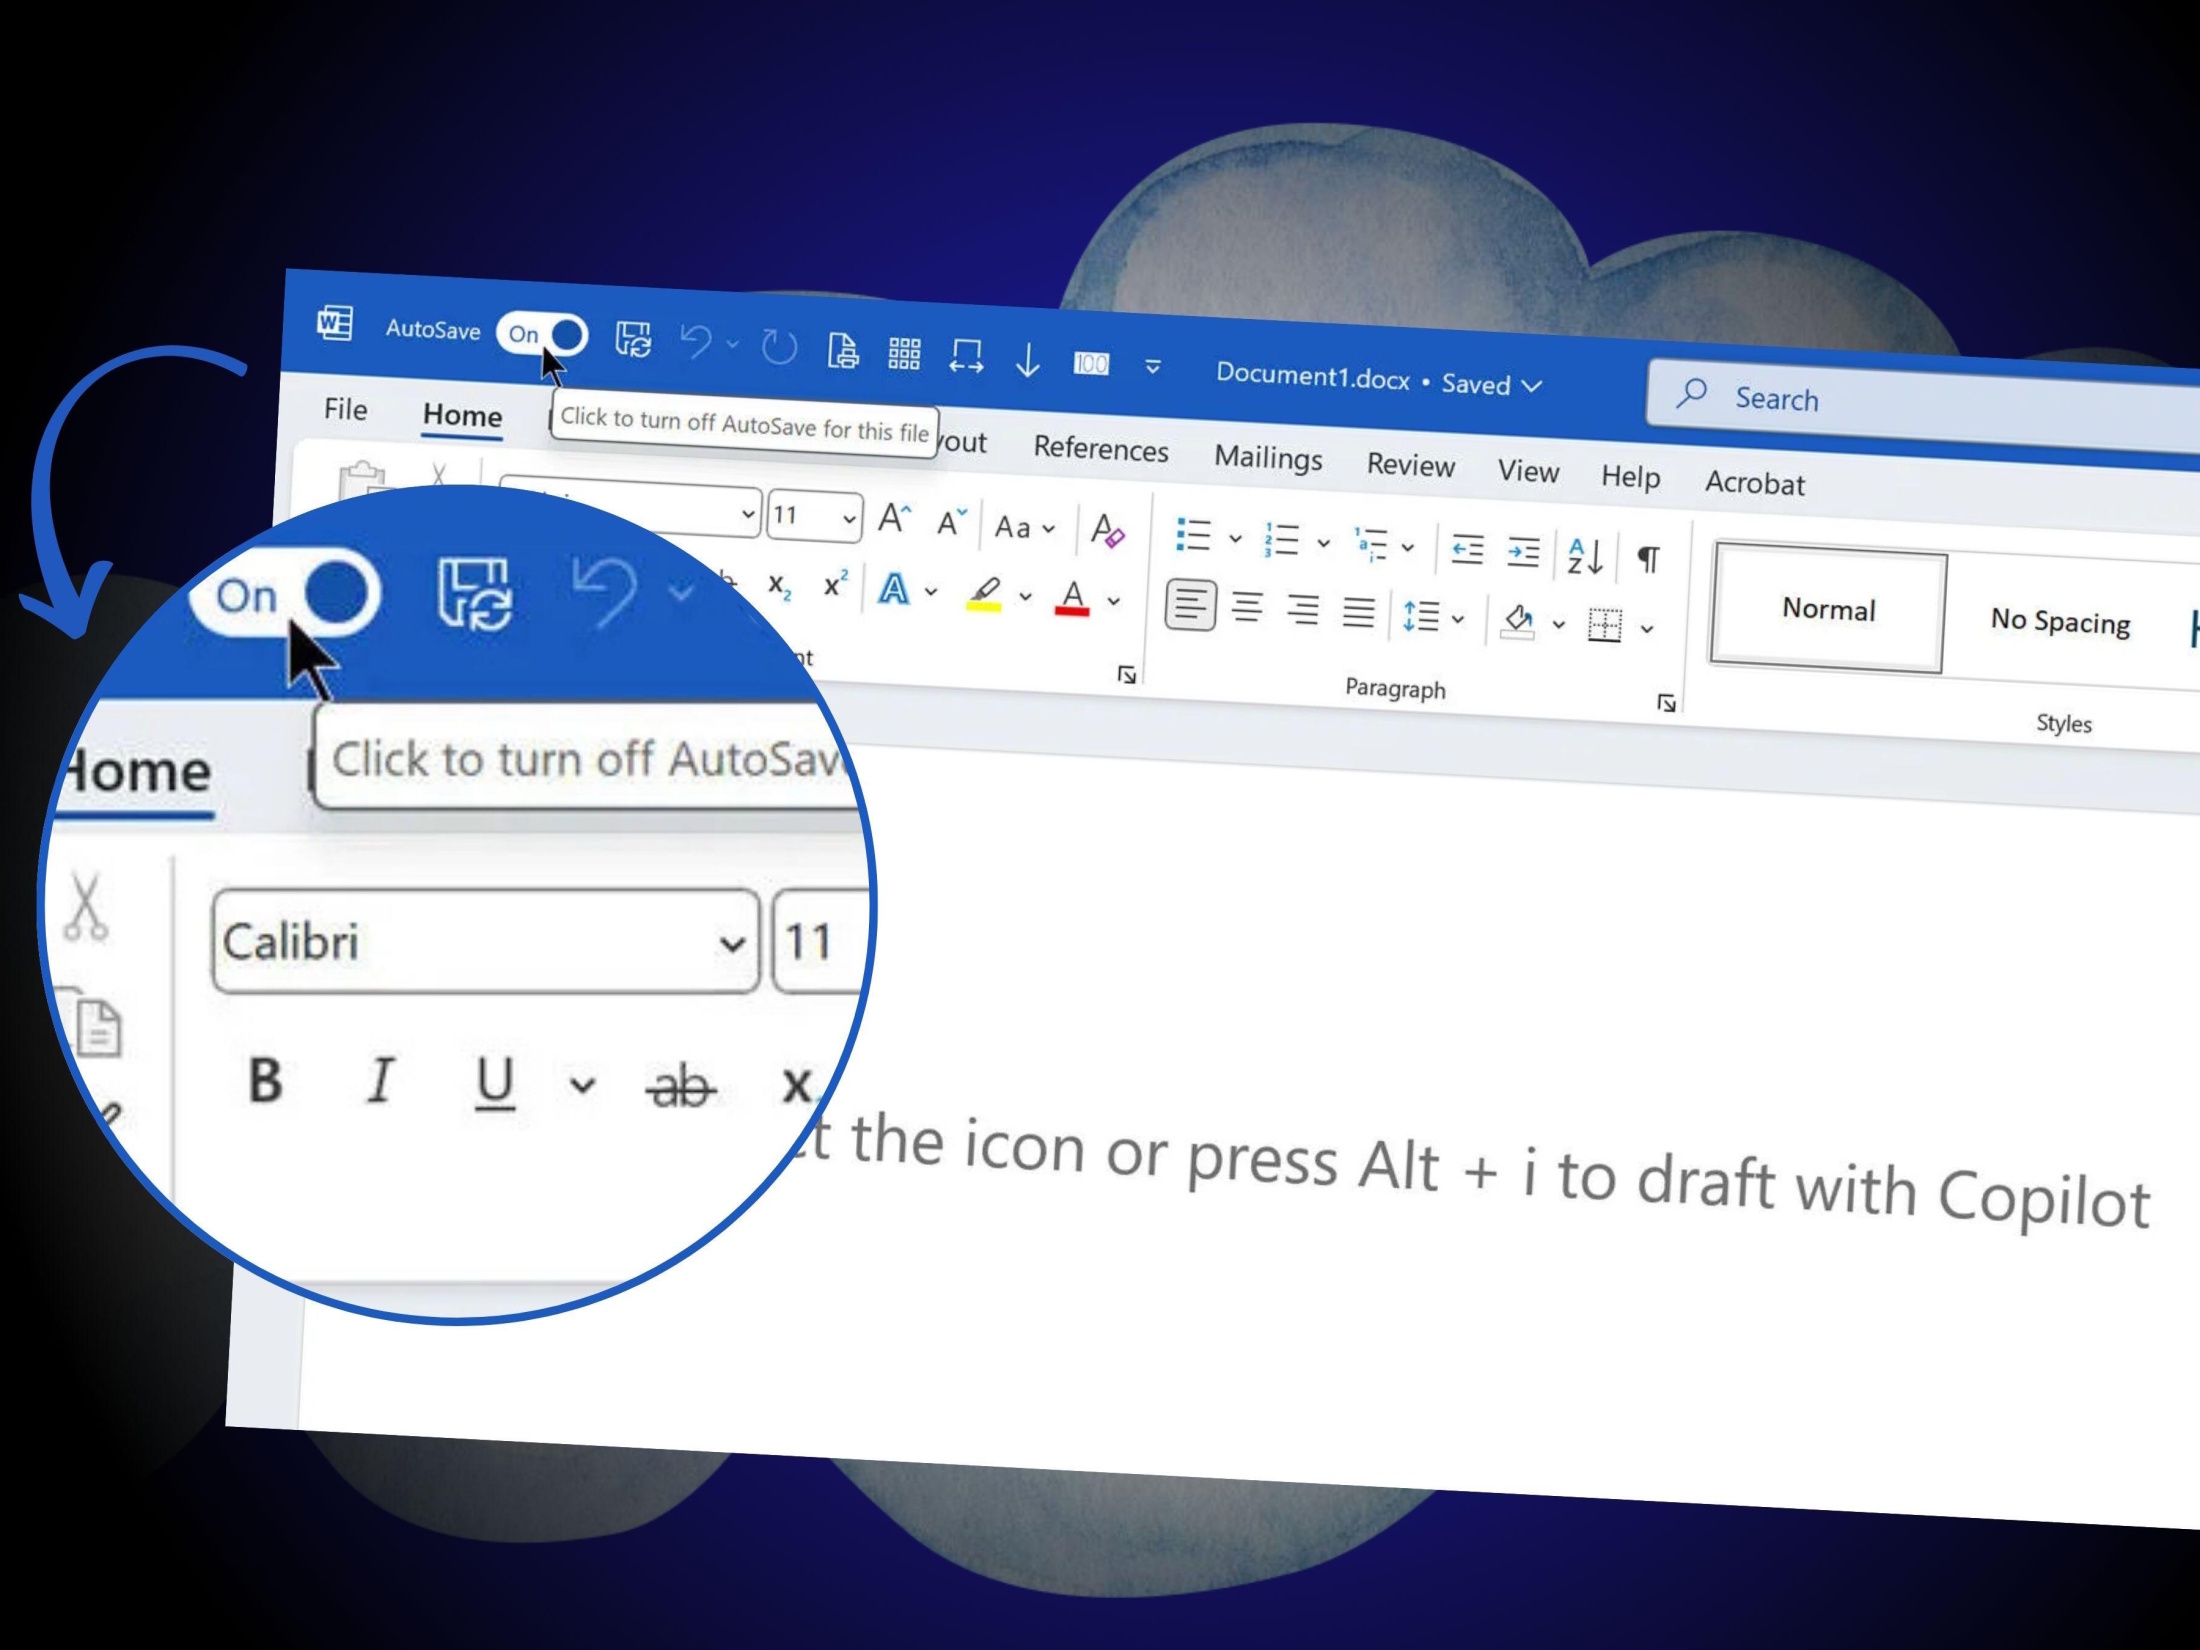Screen dimensions: 2200x1650
Task: Expand the Saved status dropdown beside Document1.docx
Action: coord(1532,386)
